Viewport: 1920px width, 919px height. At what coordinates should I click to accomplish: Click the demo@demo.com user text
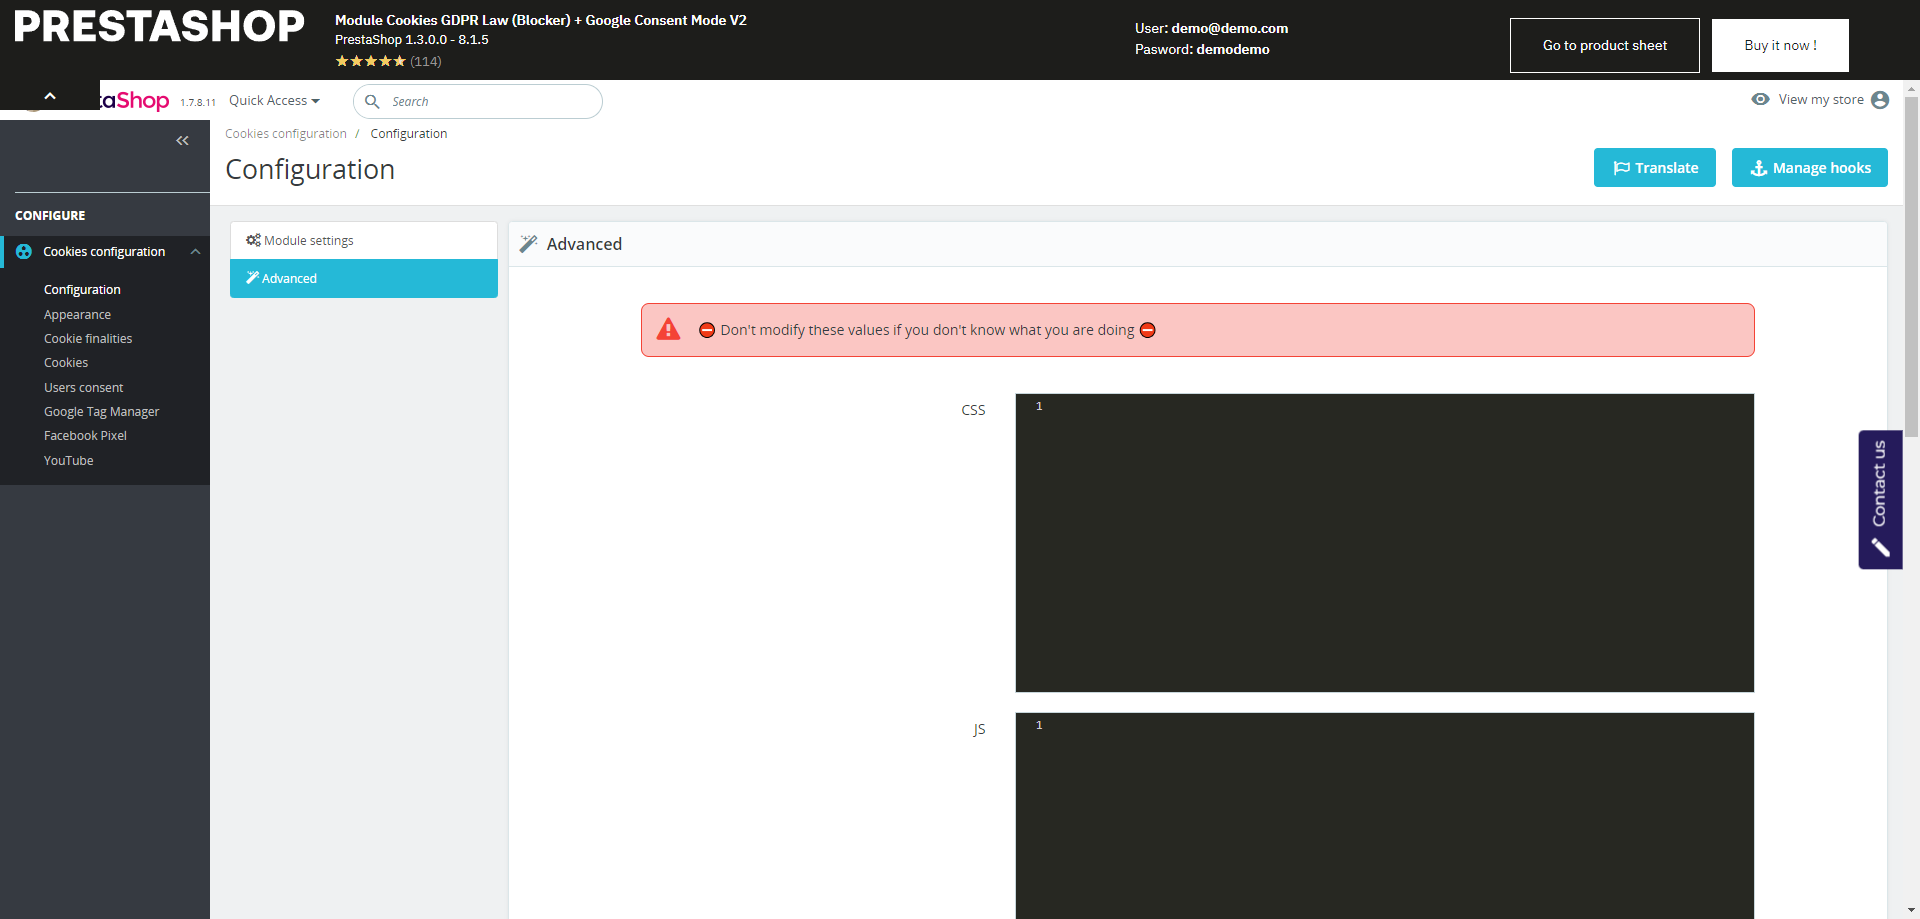pyautogui.click(x=1230, y=28)
